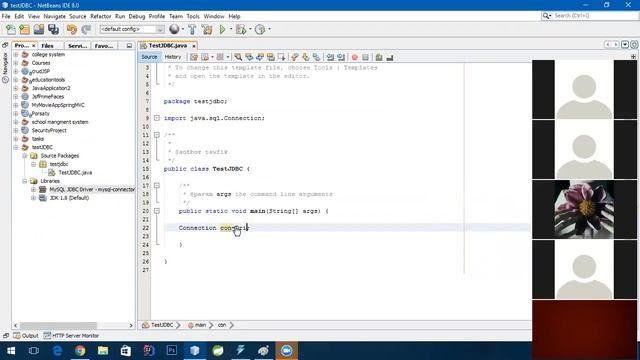640x360 pixels.
Task: Switch to the Favorites tab
Action: (x=104, y=46)
